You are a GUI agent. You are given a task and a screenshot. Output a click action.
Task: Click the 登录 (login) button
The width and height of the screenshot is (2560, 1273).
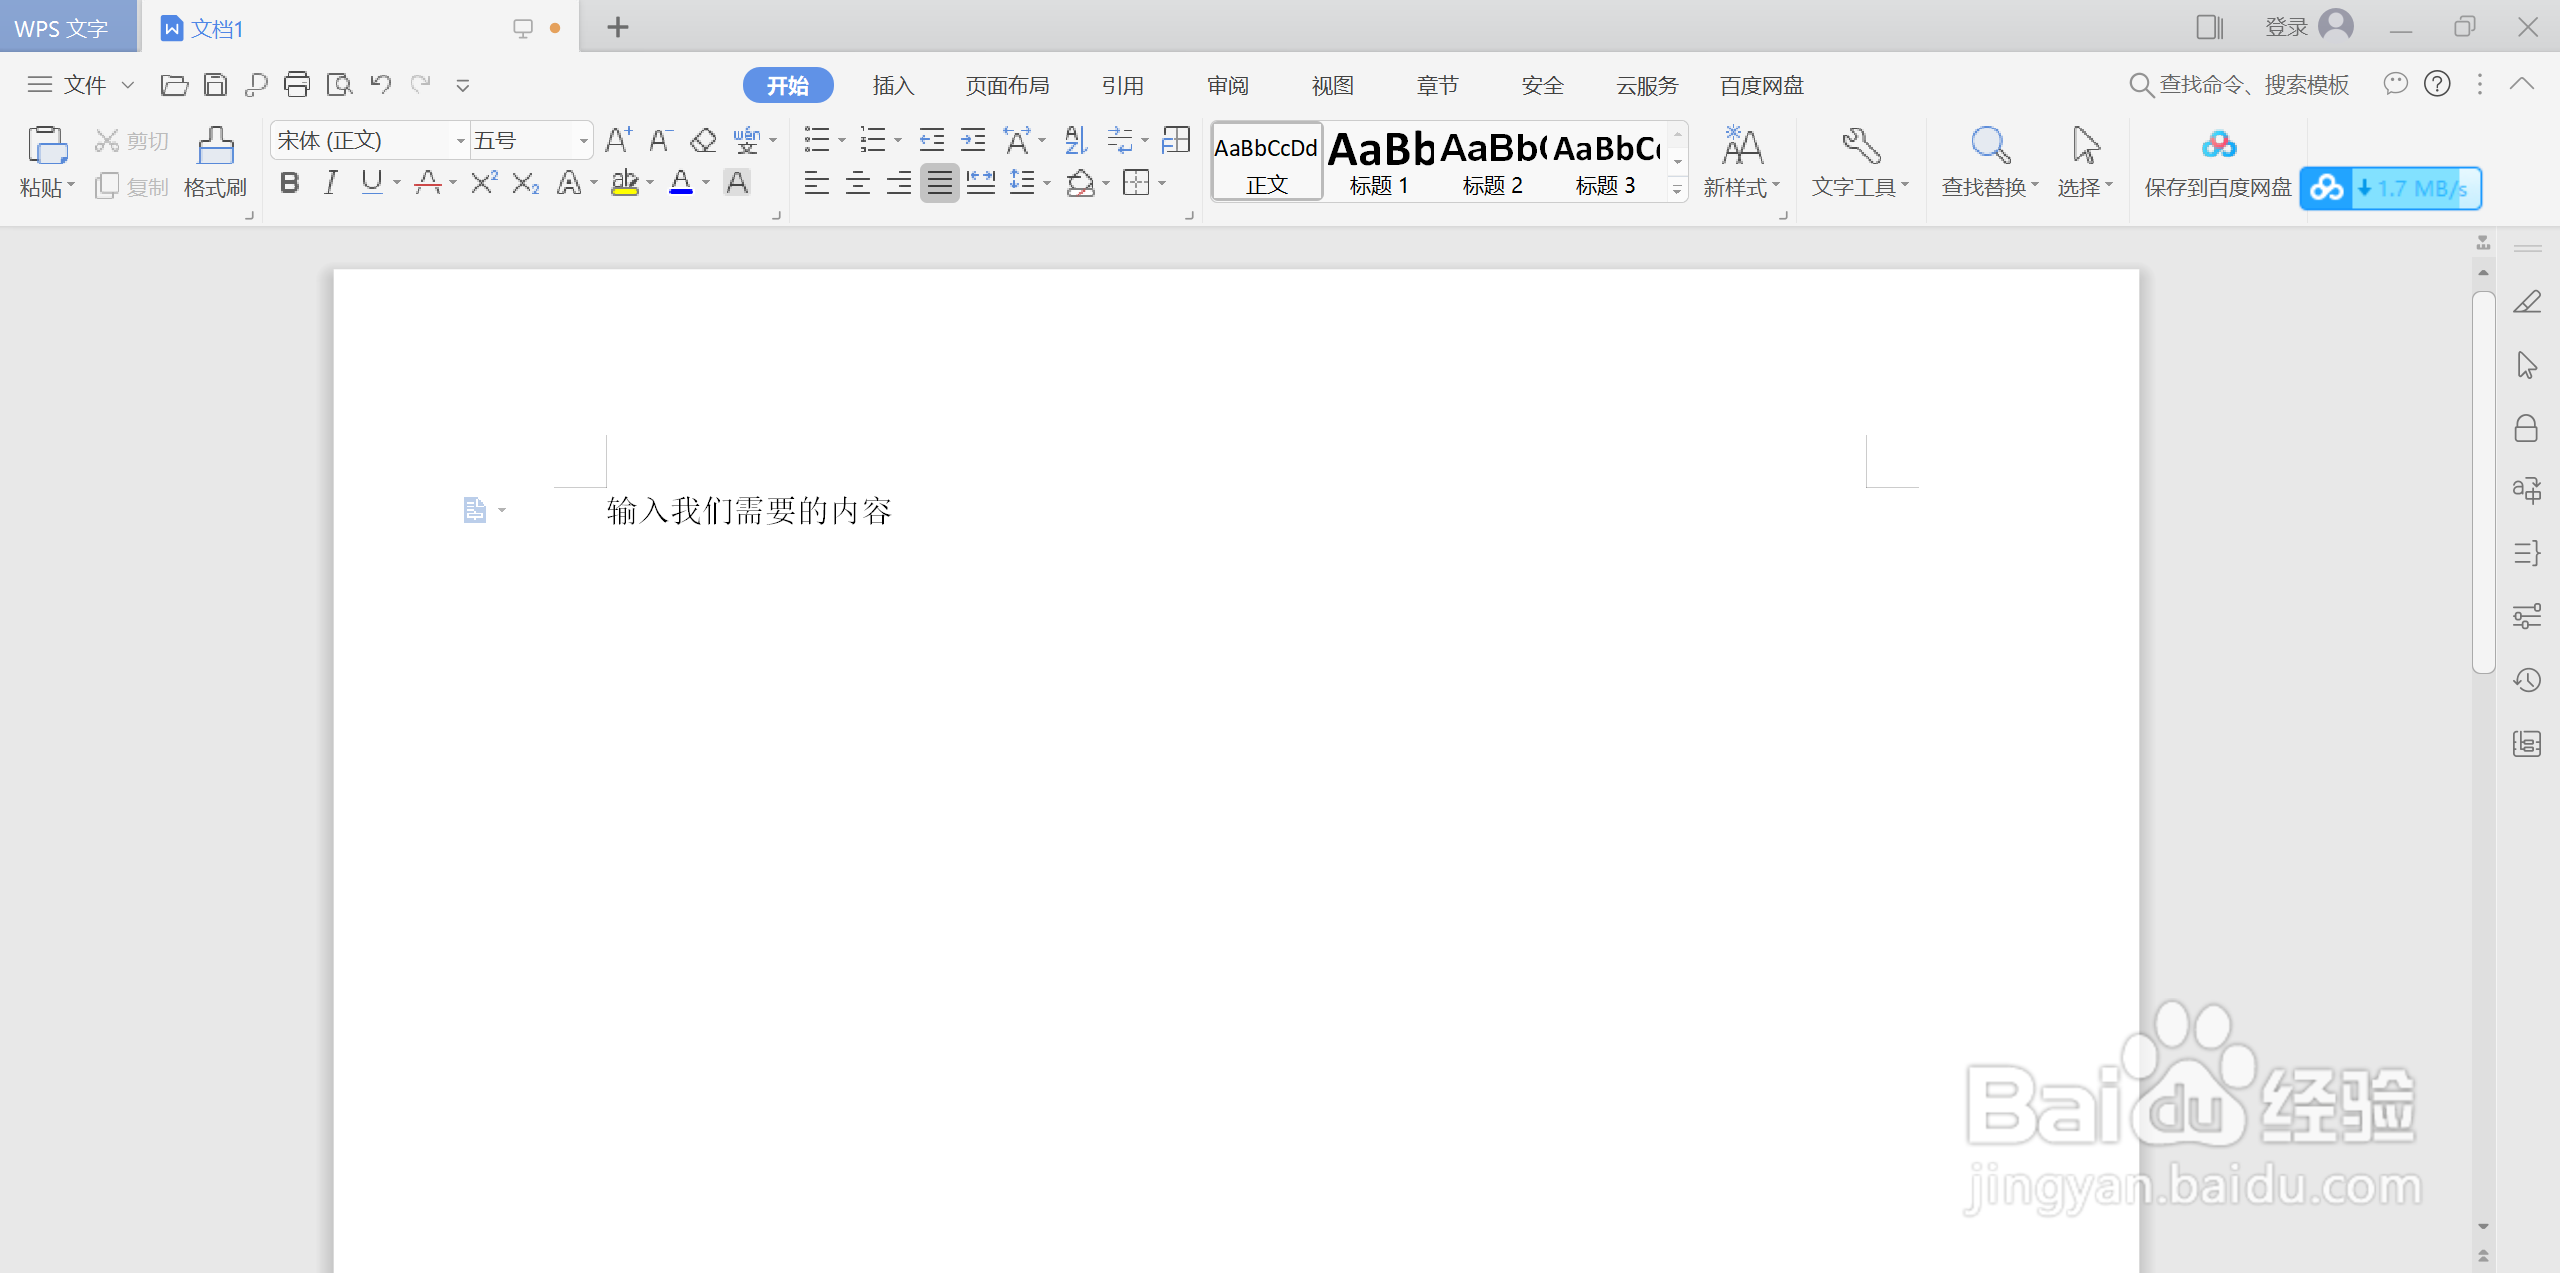point(2286,27)
